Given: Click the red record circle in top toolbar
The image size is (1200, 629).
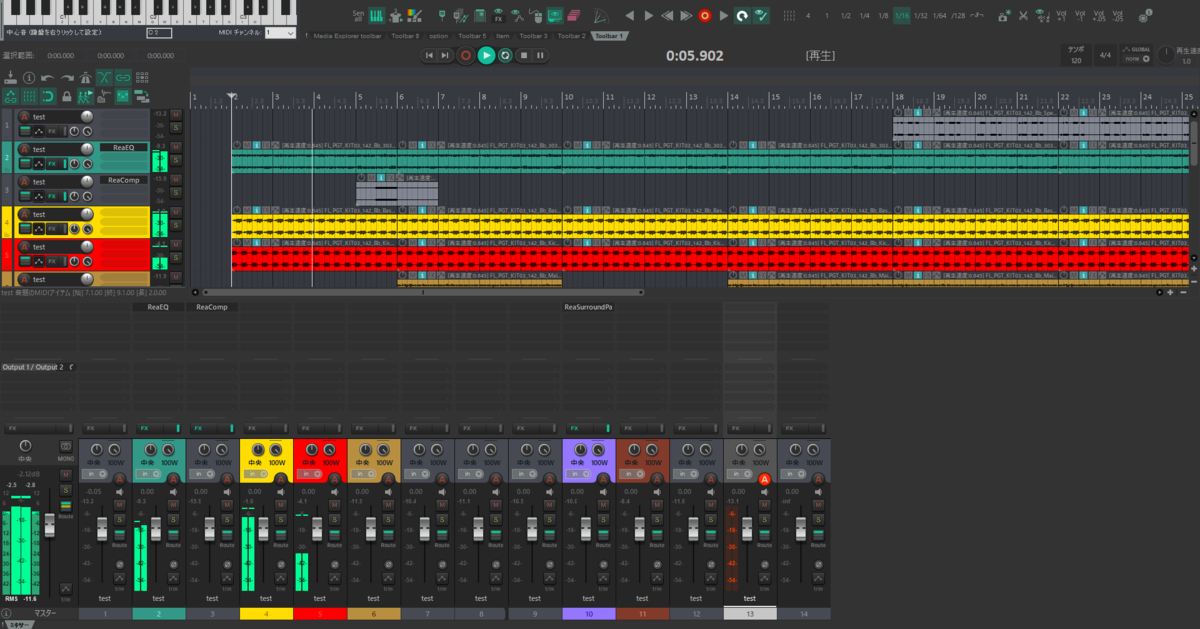Looking at the screenshot, I should pyautogui.click(x=705, y=16).
